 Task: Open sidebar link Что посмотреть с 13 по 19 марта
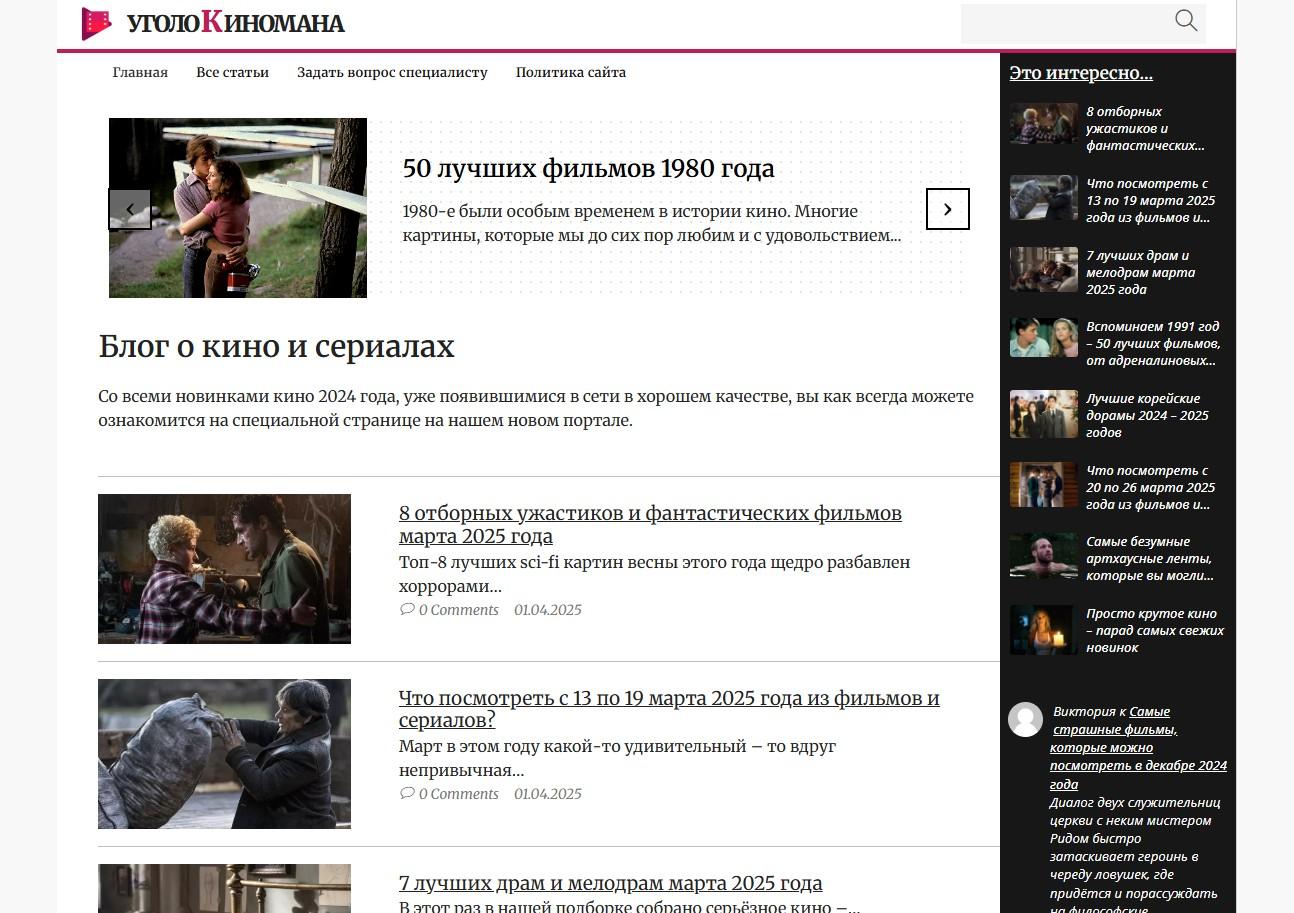(1151, 200)
